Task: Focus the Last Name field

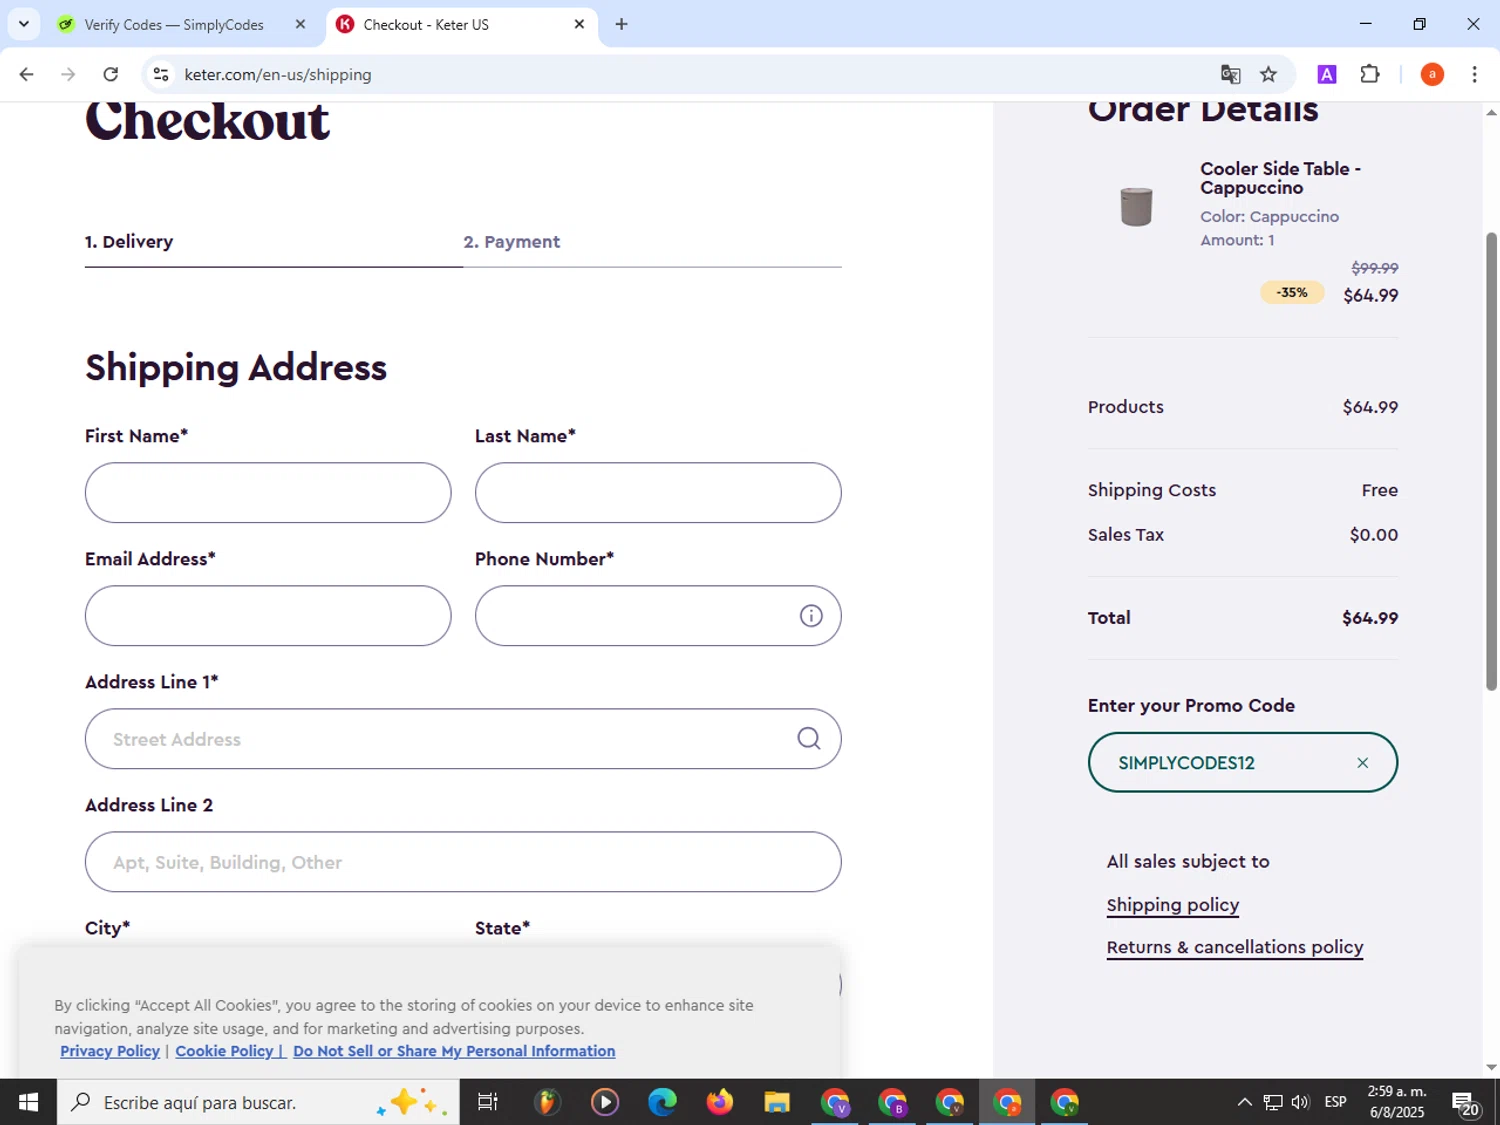Action: (658, 492)
